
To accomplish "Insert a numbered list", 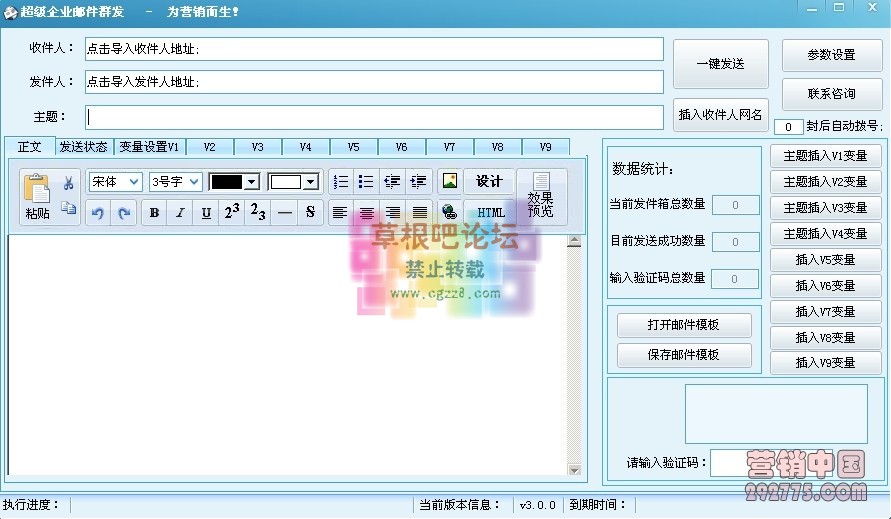I will coord(341,182).
